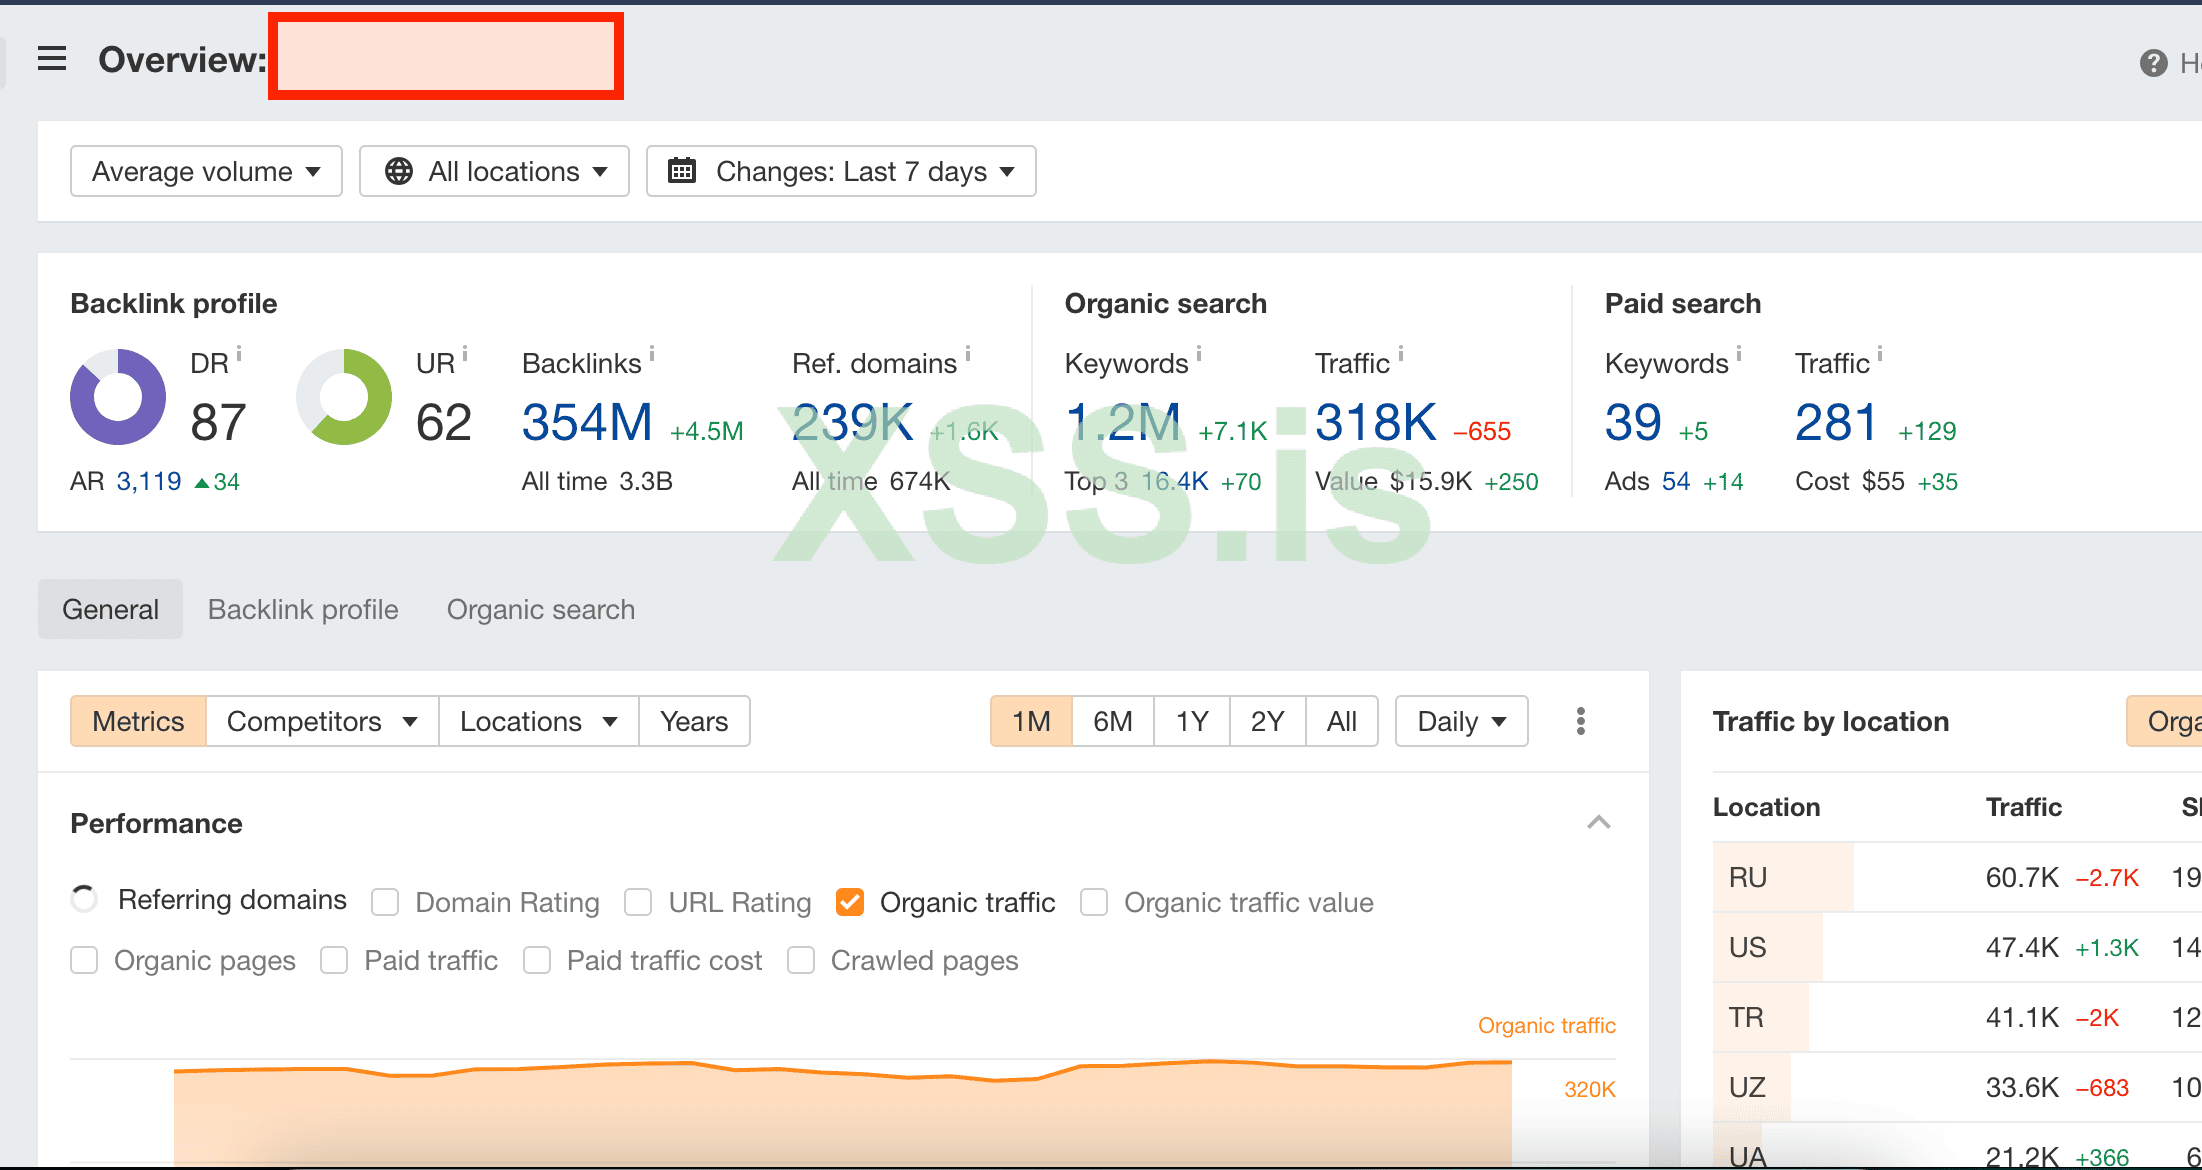Expand the All locations dropdown

[494, 171]
